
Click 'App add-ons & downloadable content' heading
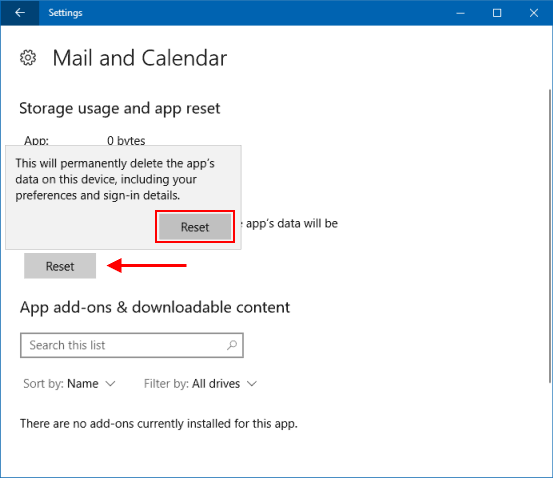click(155, 308)
